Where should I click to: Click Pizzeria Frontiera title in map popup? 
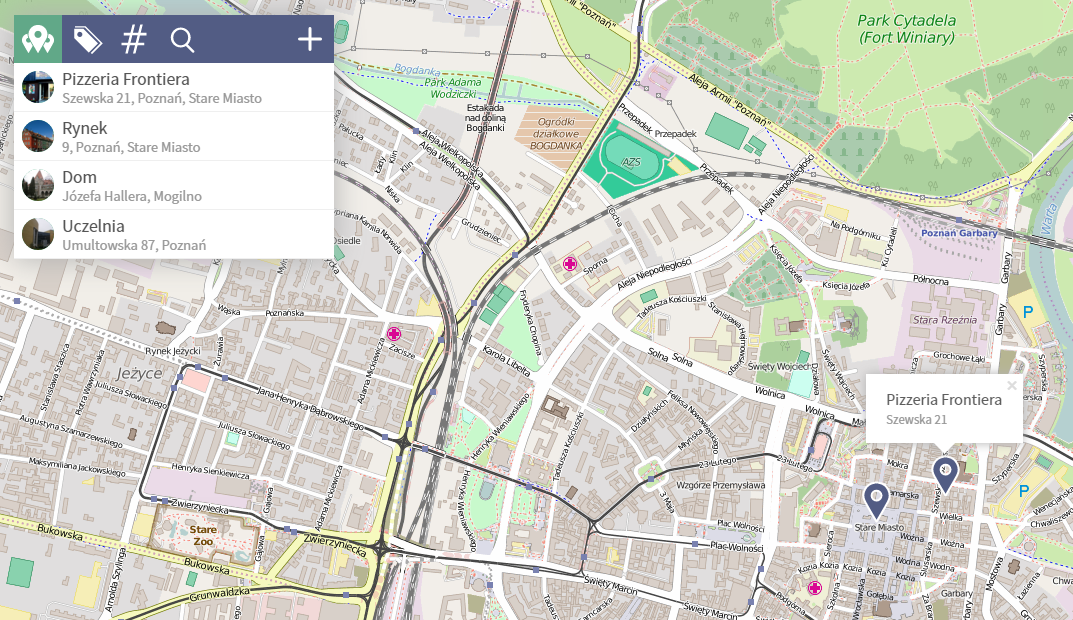[944, 400]
